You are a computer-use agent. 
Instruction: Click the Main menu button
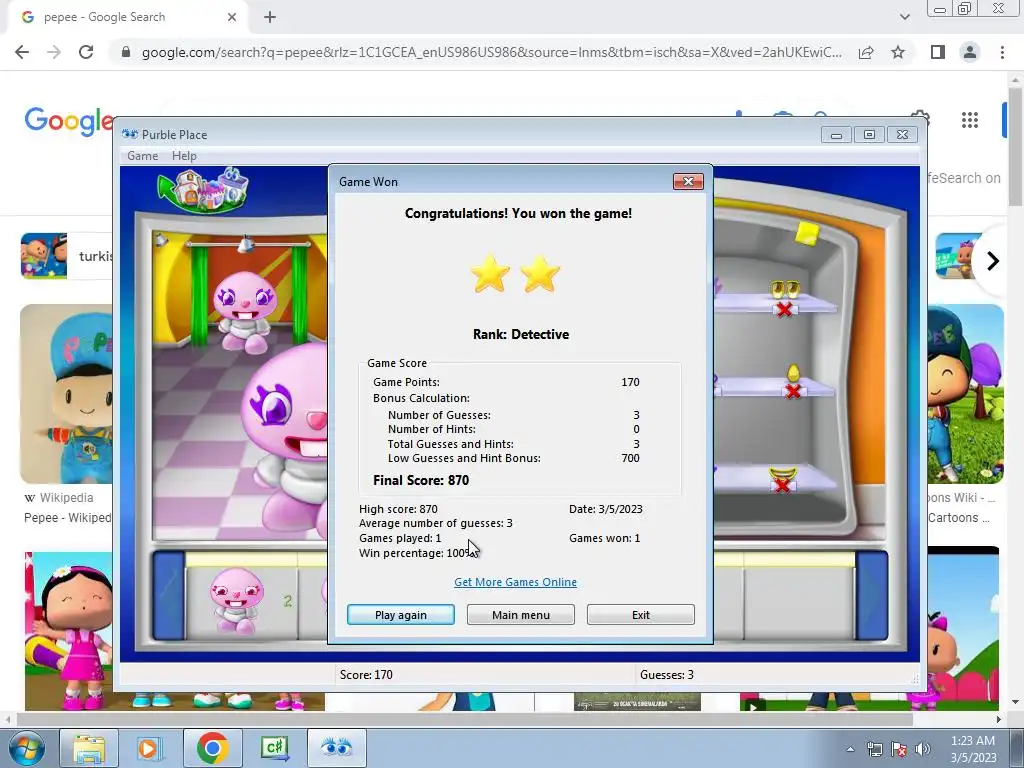pyautogui.click(x=520, y=615)
